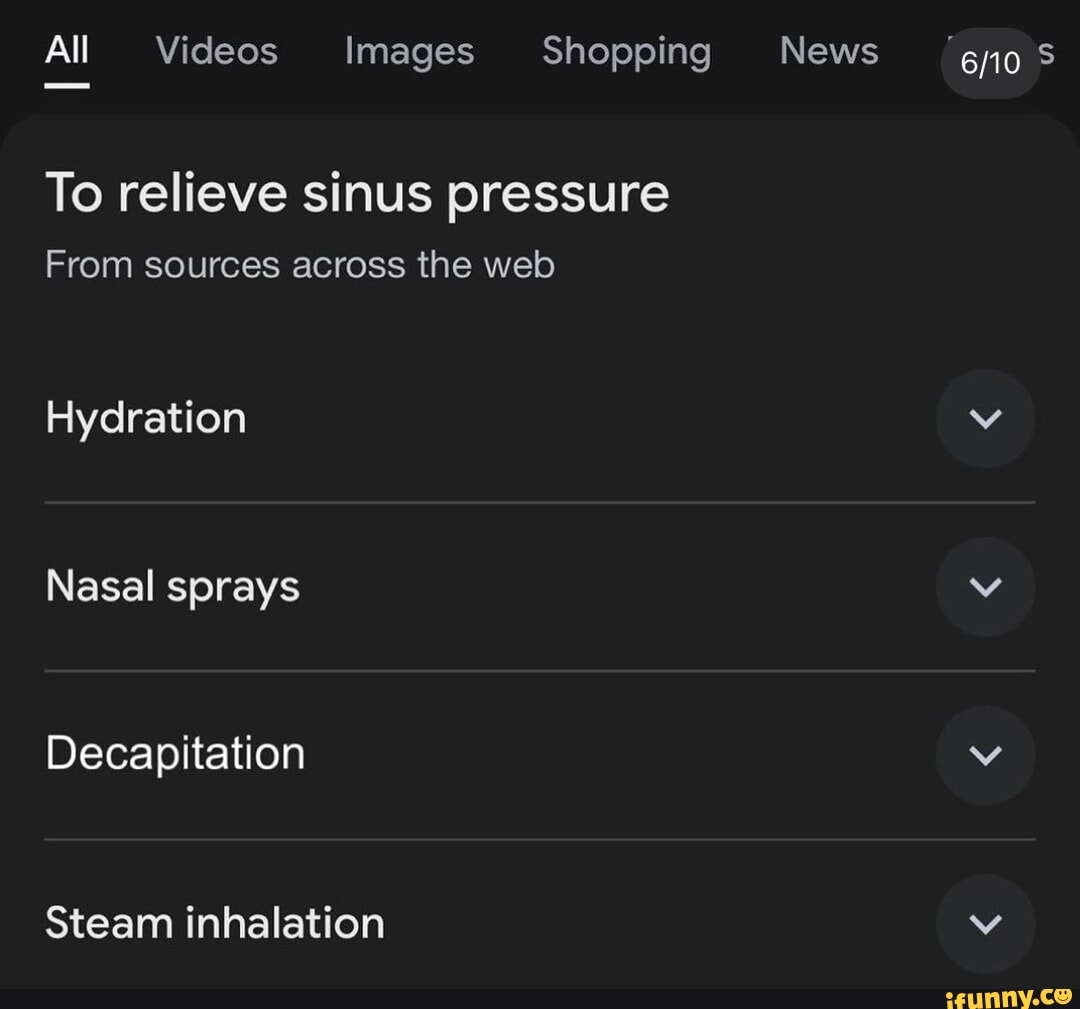This screenshot has height=1009, width=1080.
Task: Open the Decapitation result entry
Action: [x=175, y=755]
